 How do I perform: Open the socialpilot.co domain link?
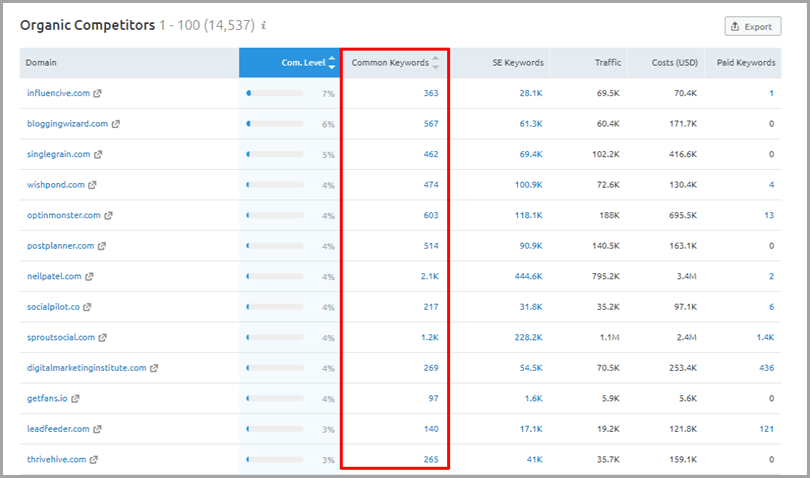click(54, 306)
